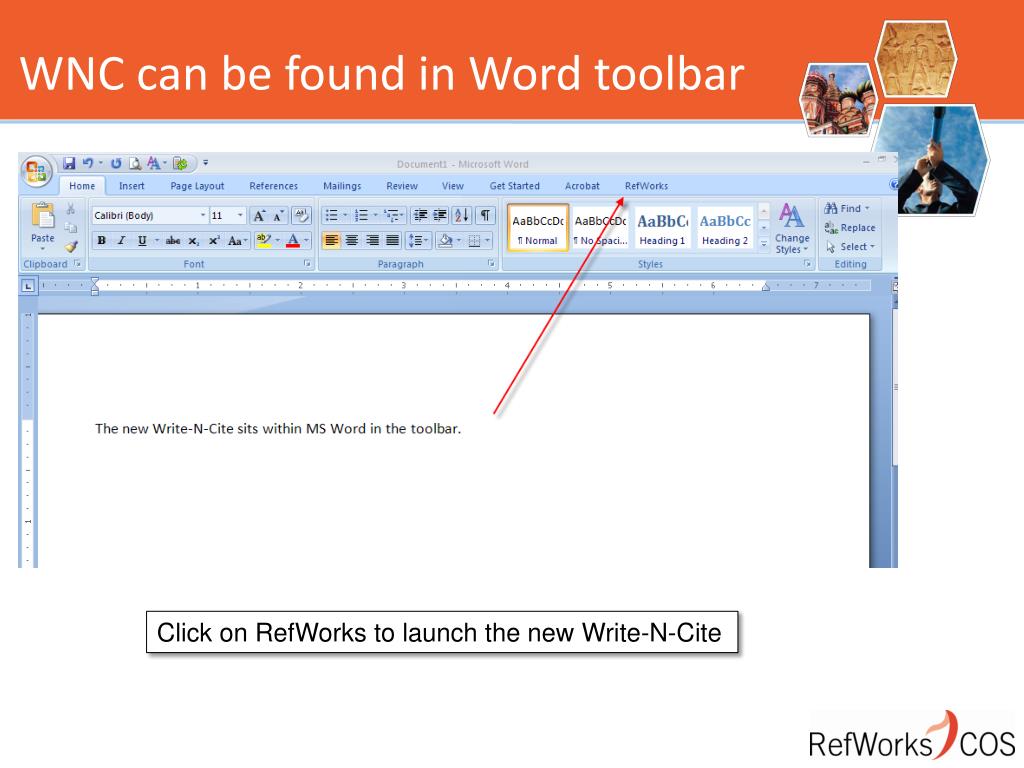Cut selection with scissors icon
The width and height of the screenshot is (1024, 768).
pos(71,208)
